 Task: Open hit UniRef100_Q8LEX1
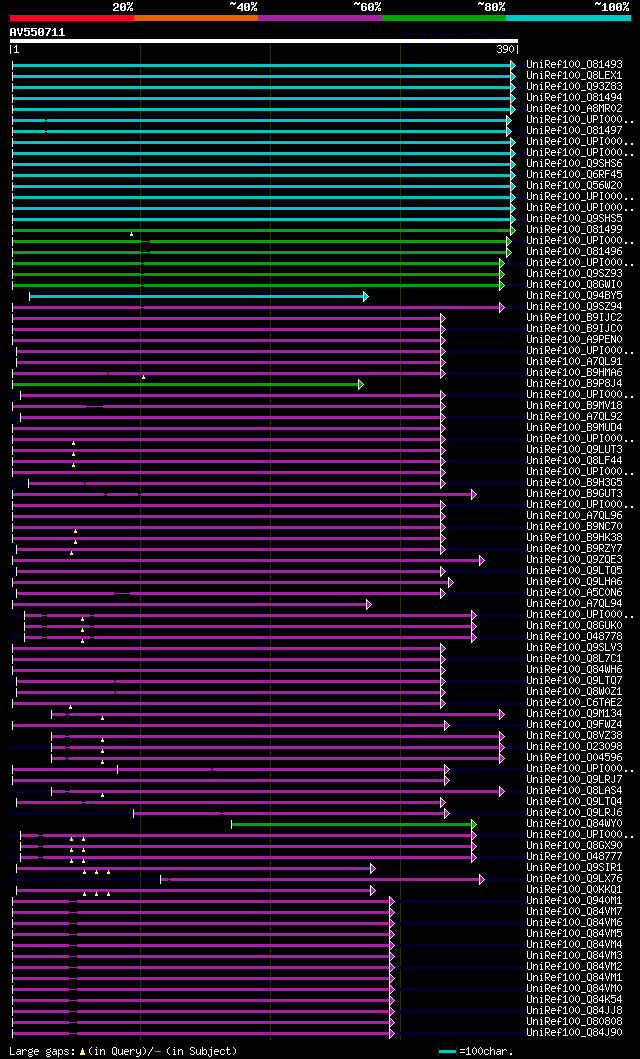tap(575, 75)
